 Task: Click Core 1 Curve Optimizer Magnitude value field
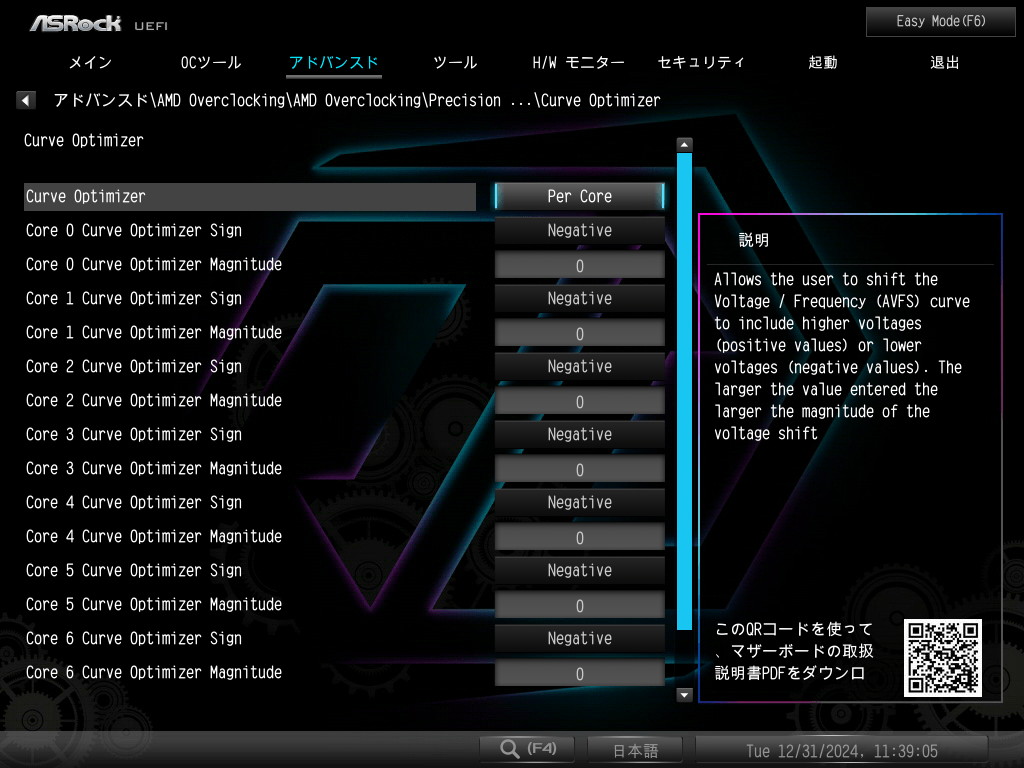pos(579,333)
